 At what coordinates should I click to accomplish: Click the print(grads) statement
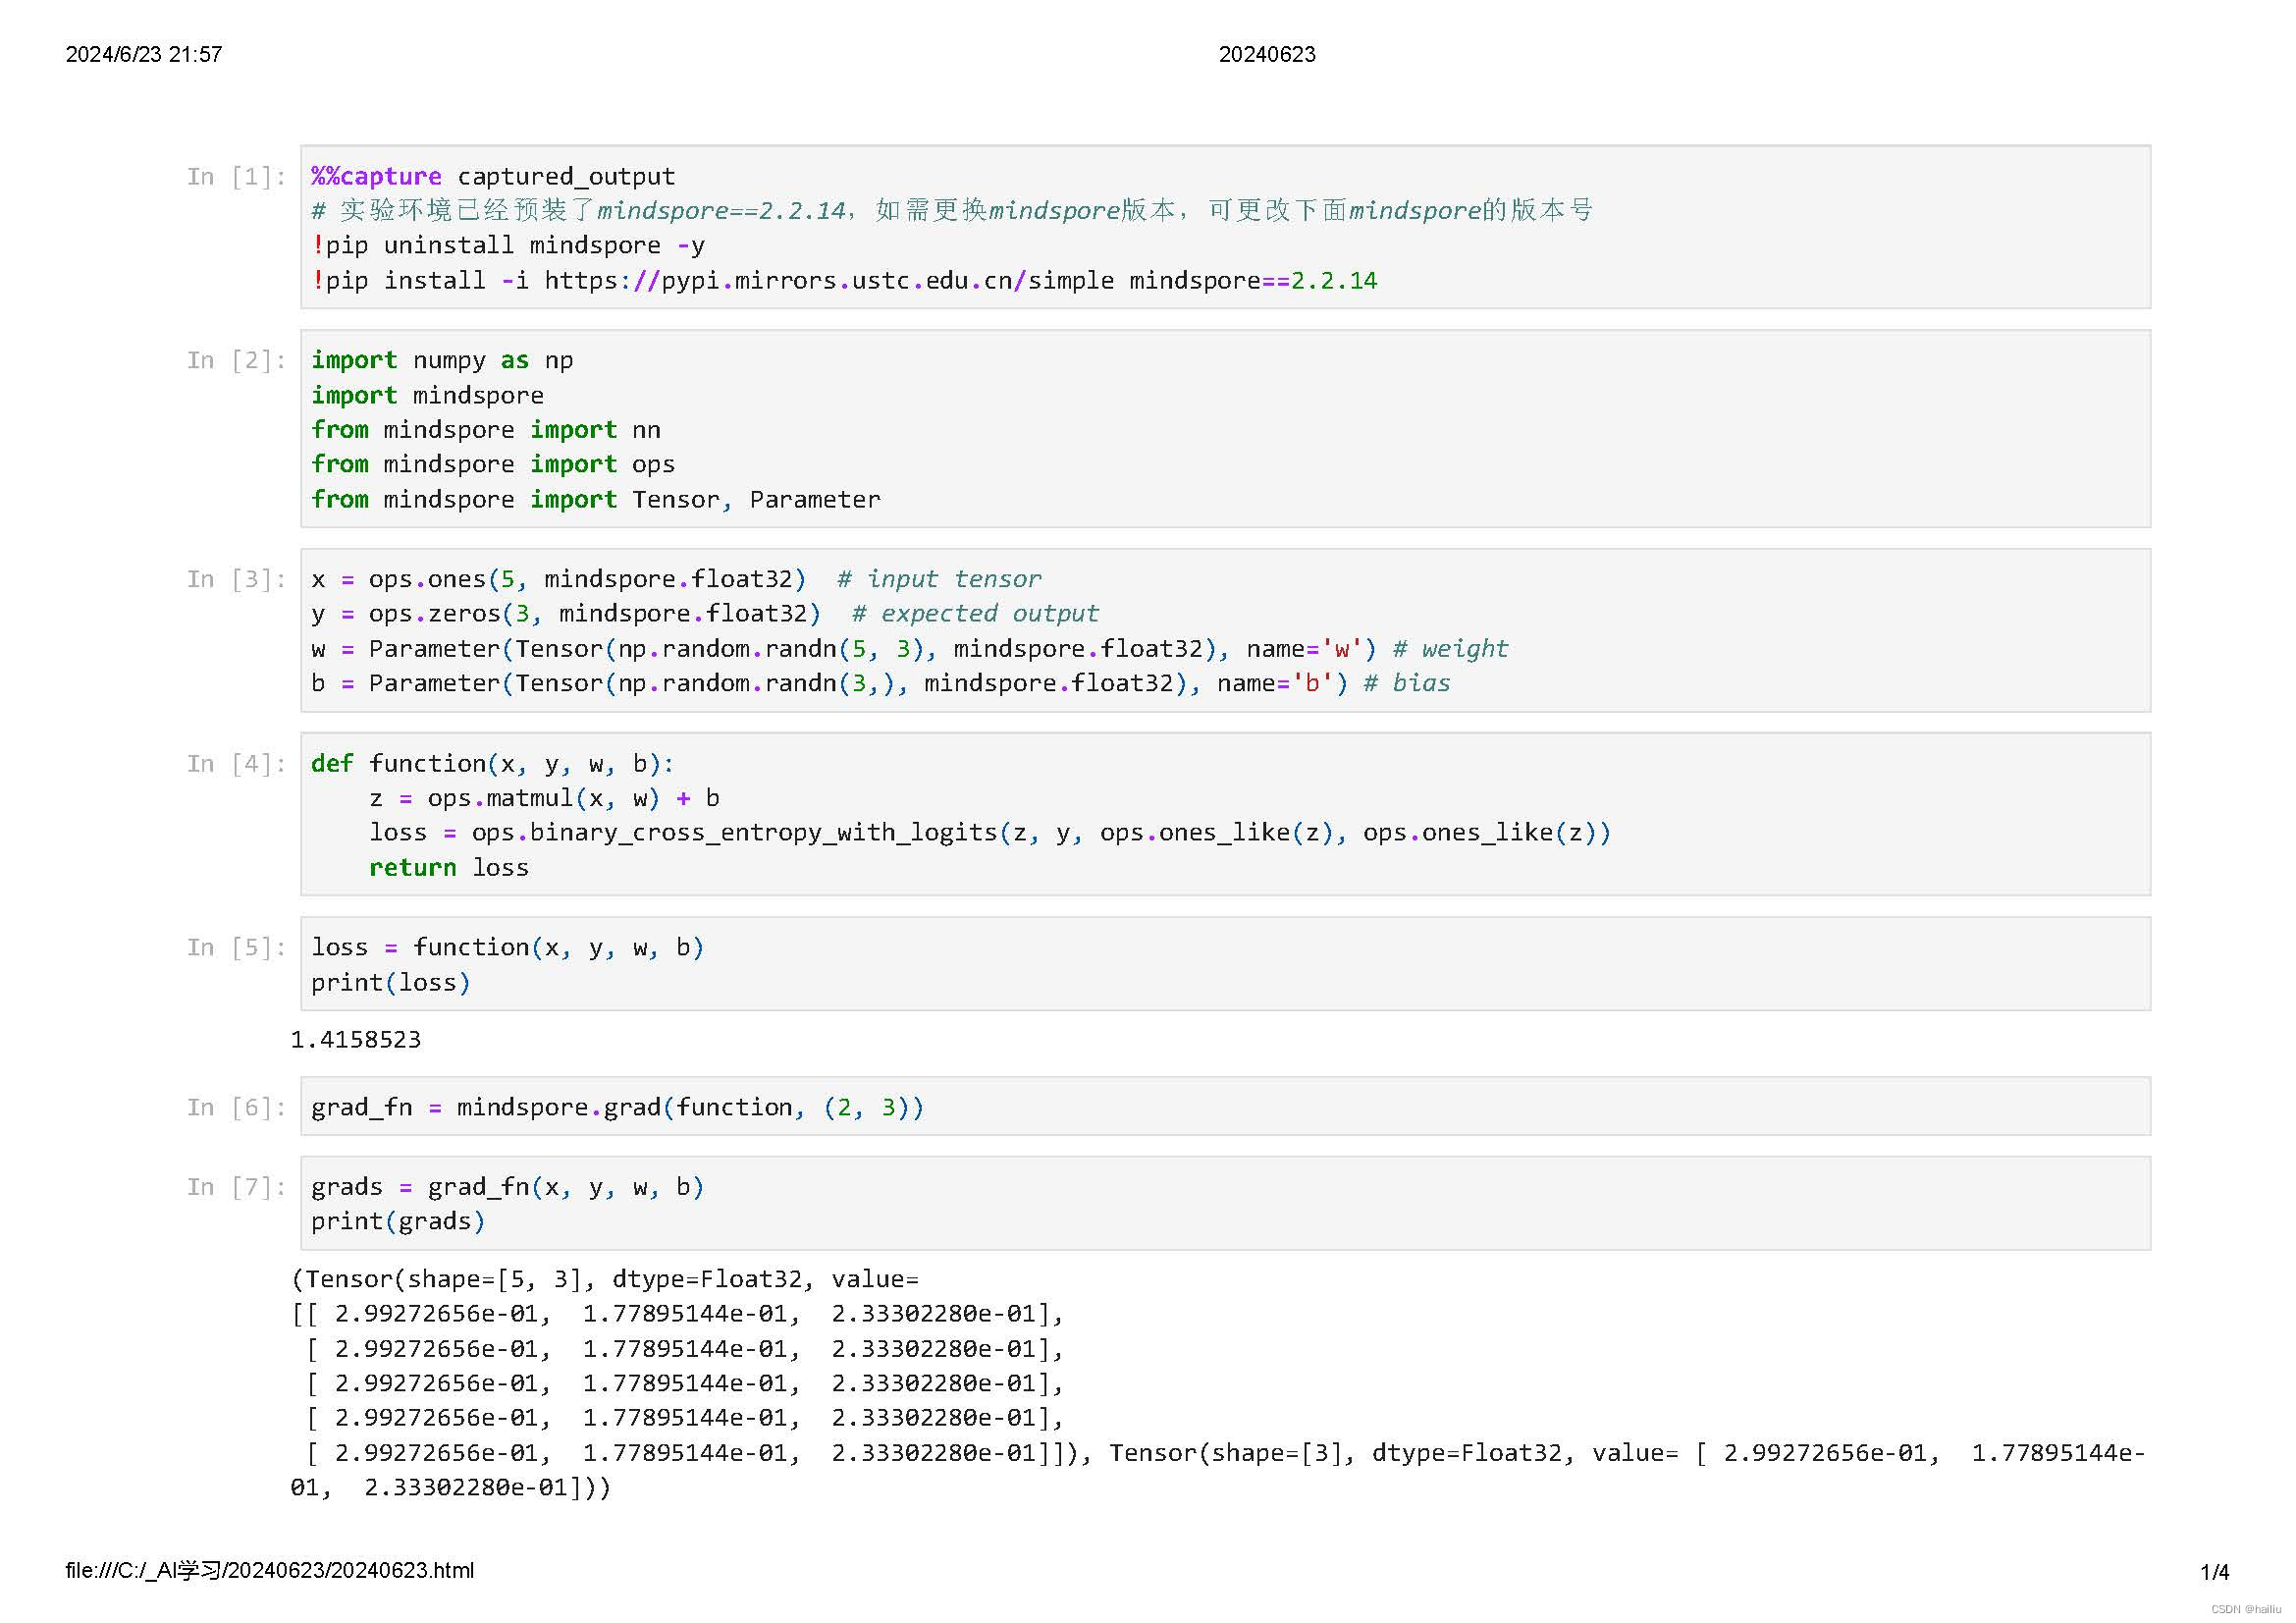pos(397,1222)
